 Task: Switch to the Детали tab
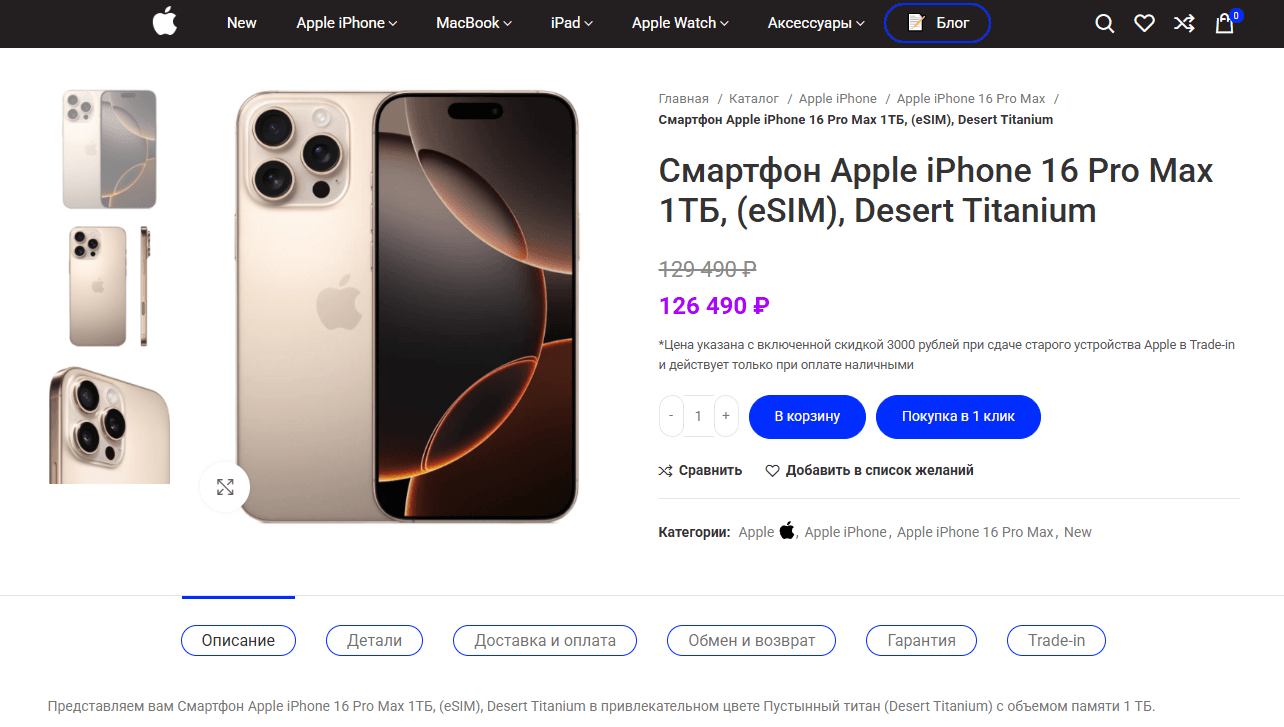[374, 640]
